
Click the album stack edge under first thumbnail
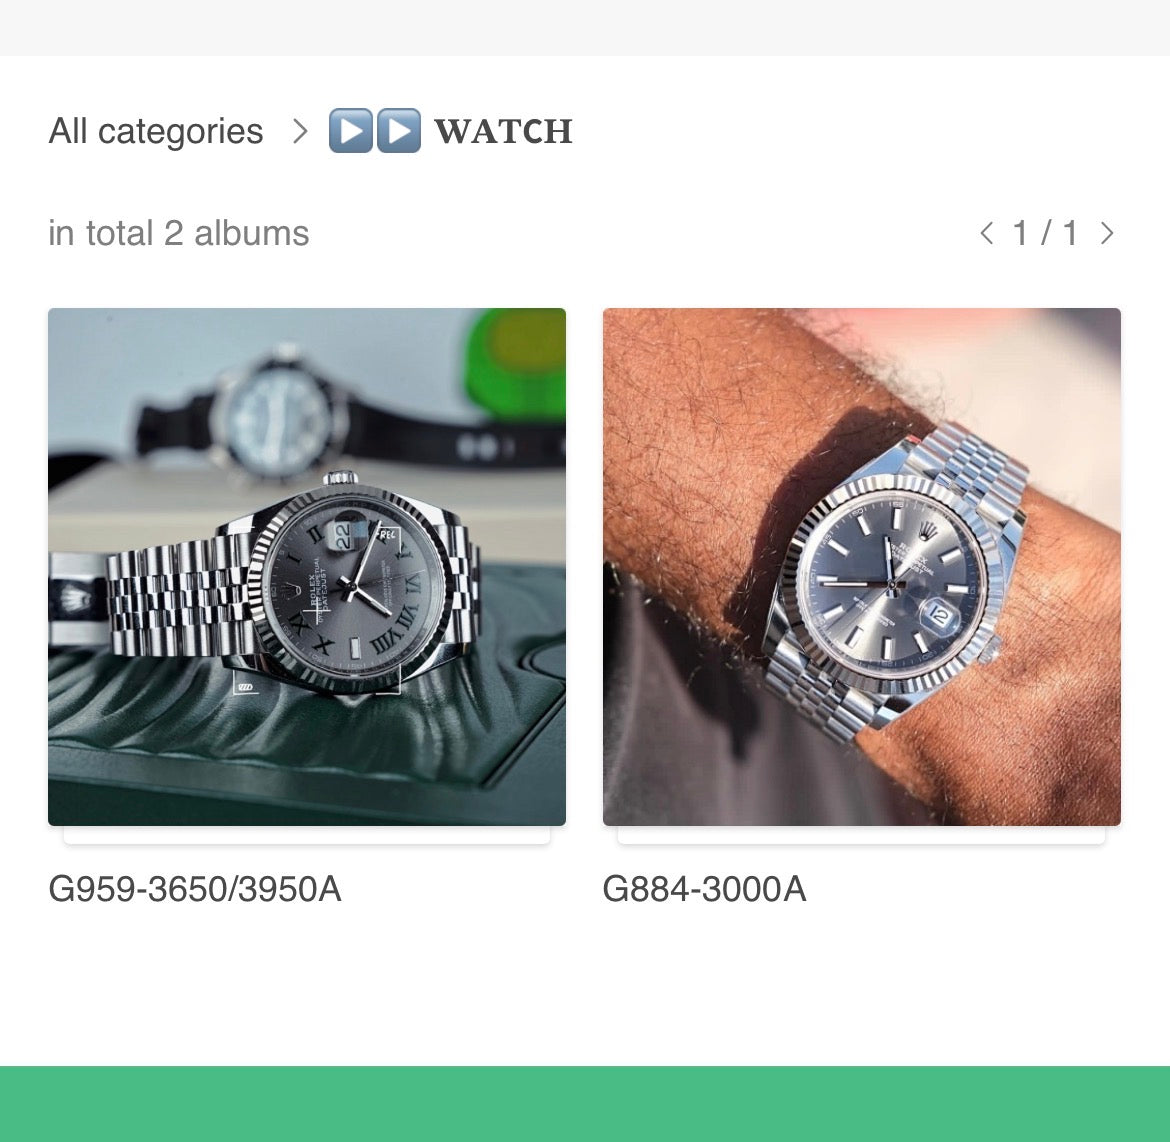coord(307,835)
